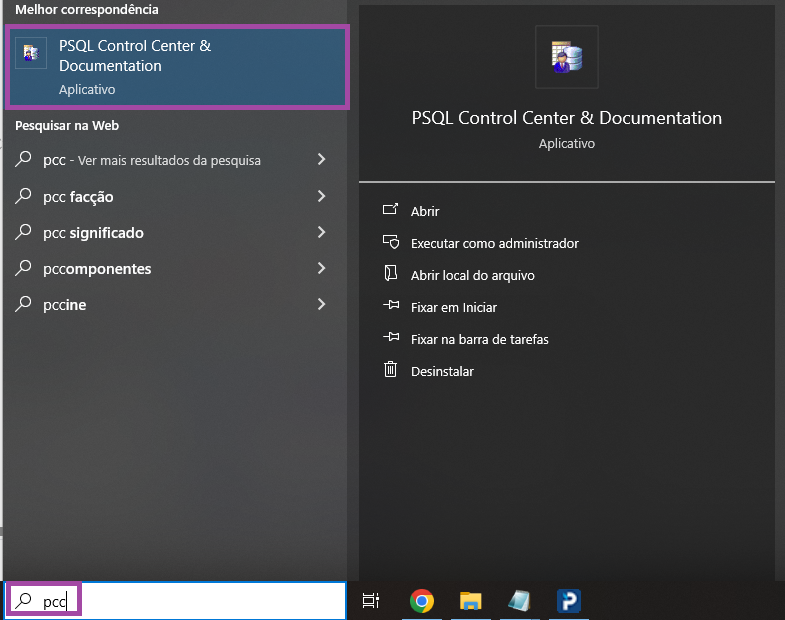785x620 pixels.
Task: Open Google Chrome from the taskbar
Action: 422,600
